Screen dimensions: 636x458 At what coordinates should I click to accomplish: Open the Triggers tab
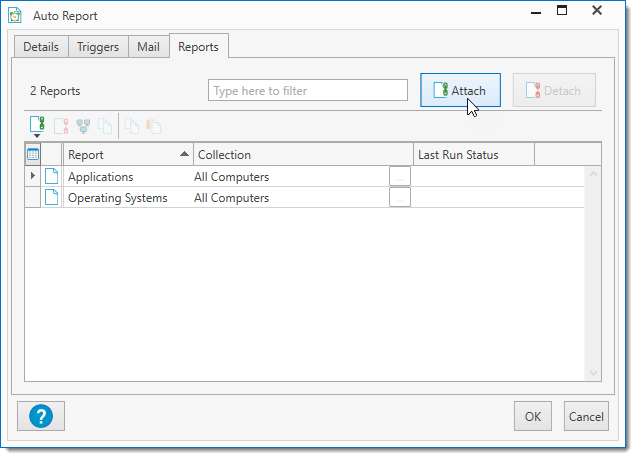click(98, 47)
